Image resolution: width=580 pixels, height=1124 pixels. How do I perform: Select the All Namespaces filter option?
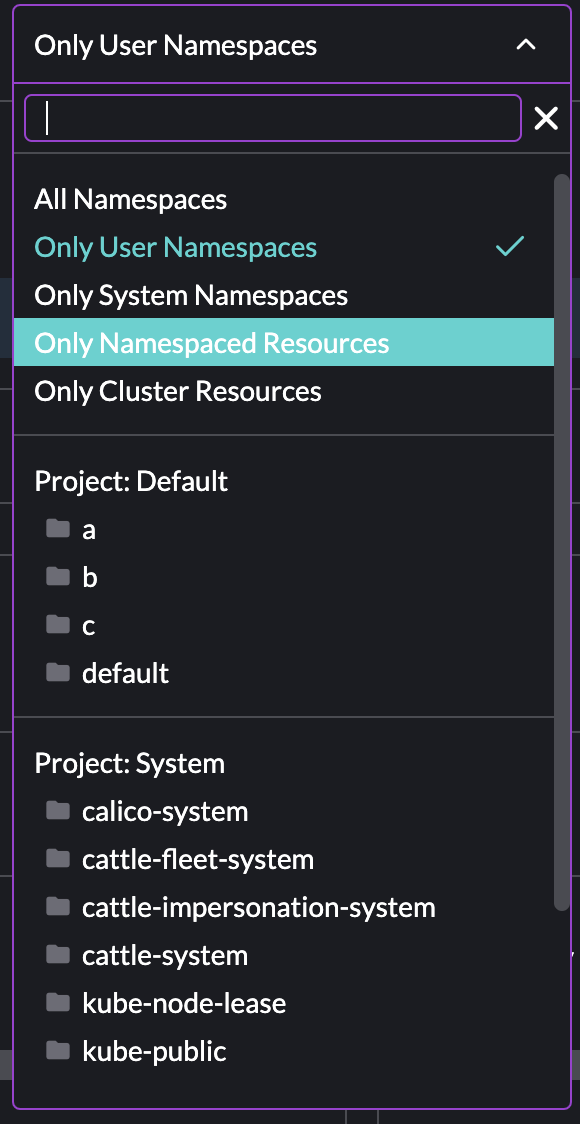tap(130, 199)
